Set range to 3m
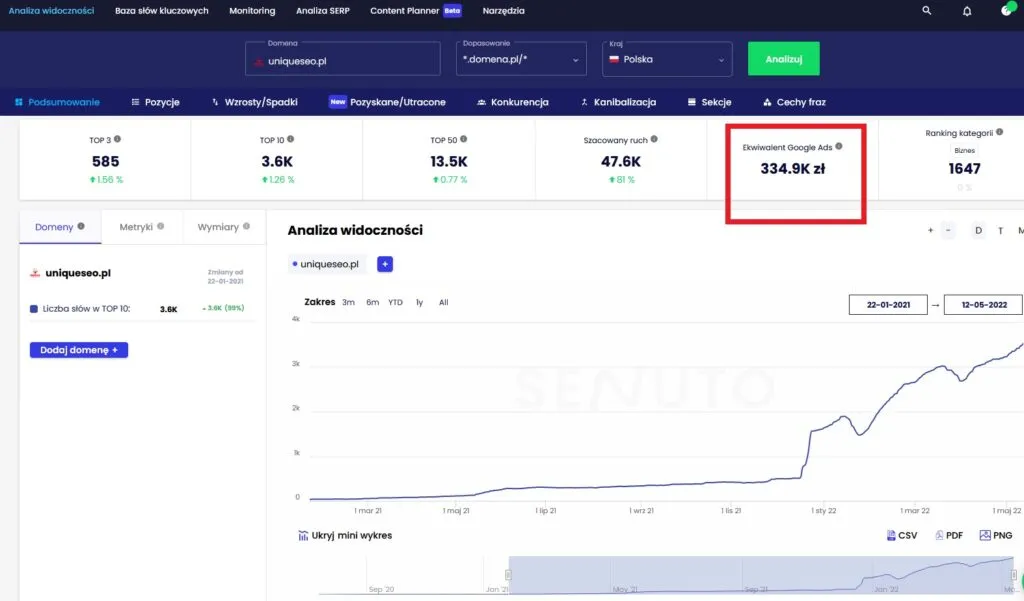The width and height of the screenshot is (1024, 601). 349,302
